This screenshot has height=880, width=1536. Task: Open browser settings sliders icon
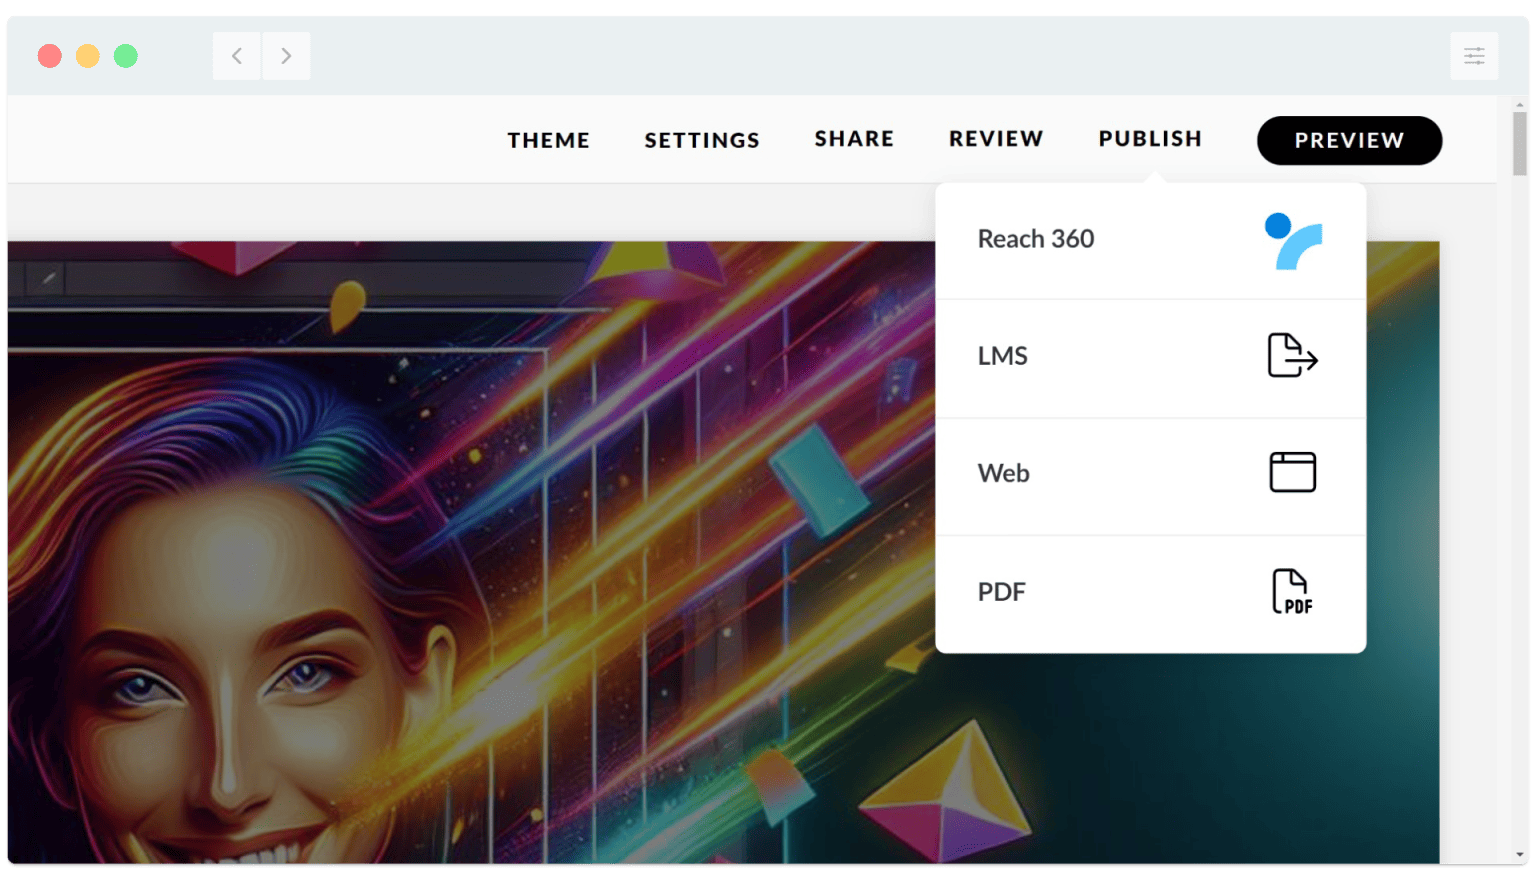click(1474, 56)
